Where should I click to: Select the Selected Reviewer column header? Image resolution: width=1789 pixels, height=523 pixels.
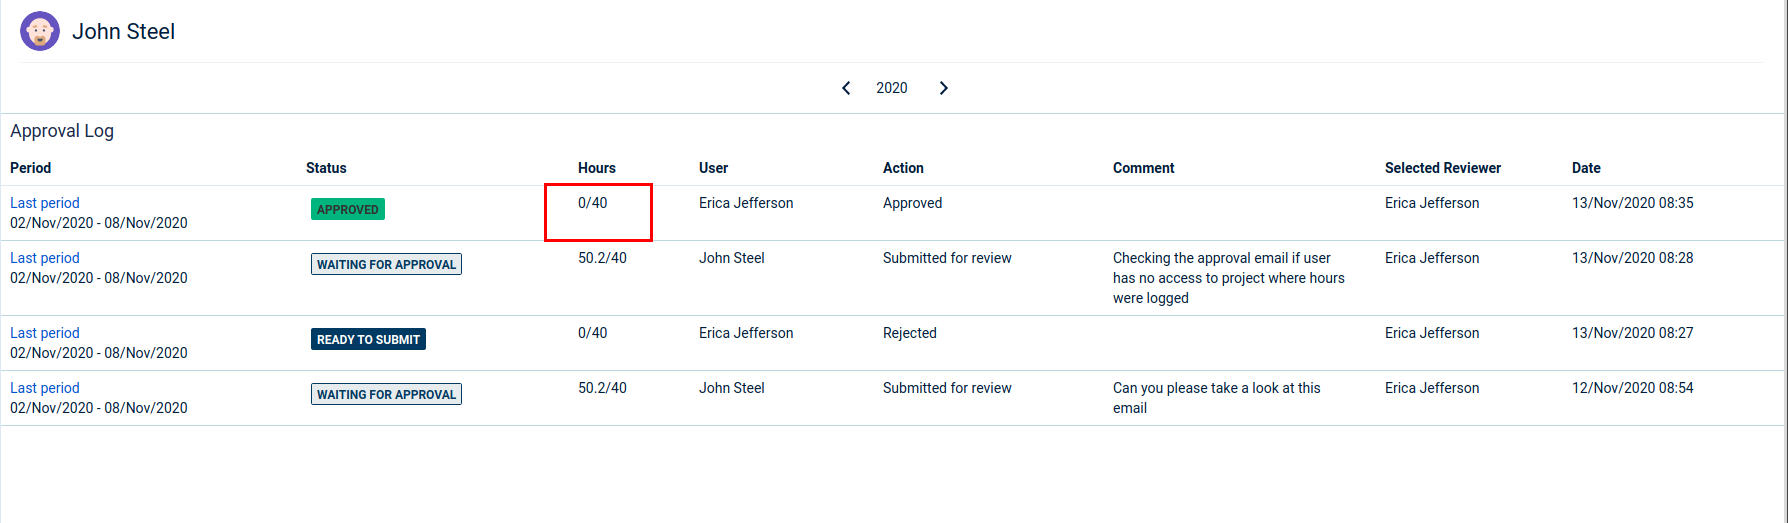(x=1442, y=168)
